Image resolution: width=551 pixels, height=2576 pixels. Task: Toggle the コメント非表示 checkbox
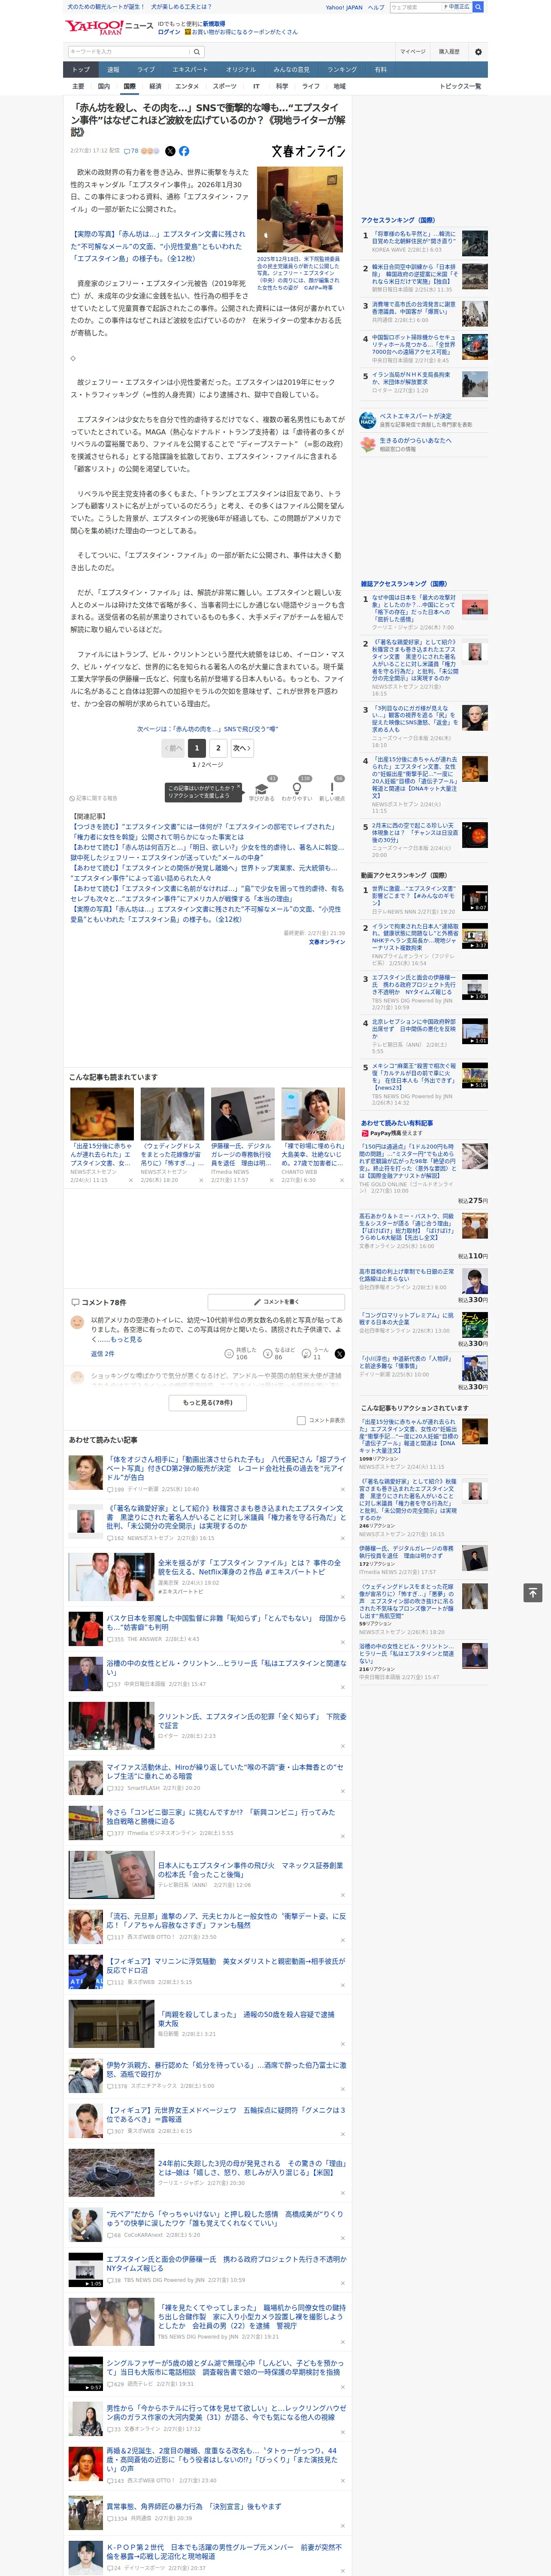301,1420
